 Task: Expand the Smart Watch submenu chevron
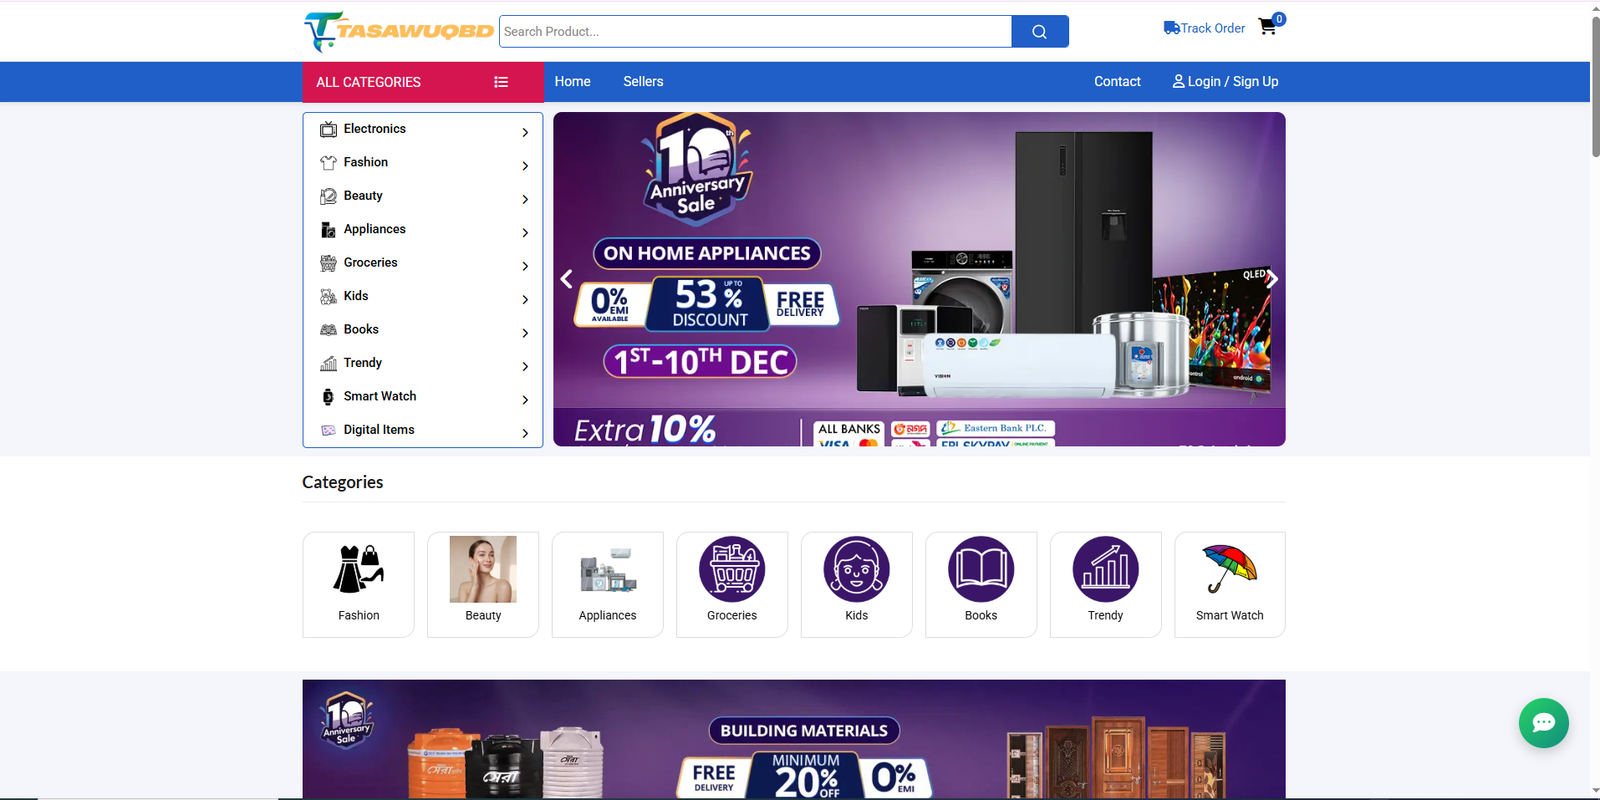click(525, 400)
